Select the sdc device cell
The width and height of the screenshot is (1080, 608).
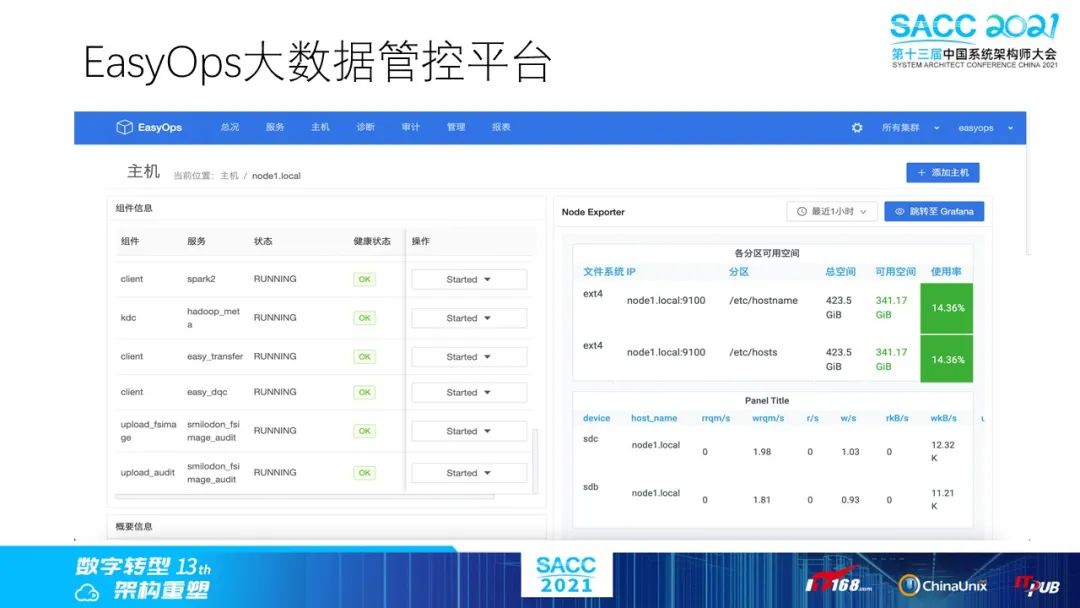[x=591, y=439]
